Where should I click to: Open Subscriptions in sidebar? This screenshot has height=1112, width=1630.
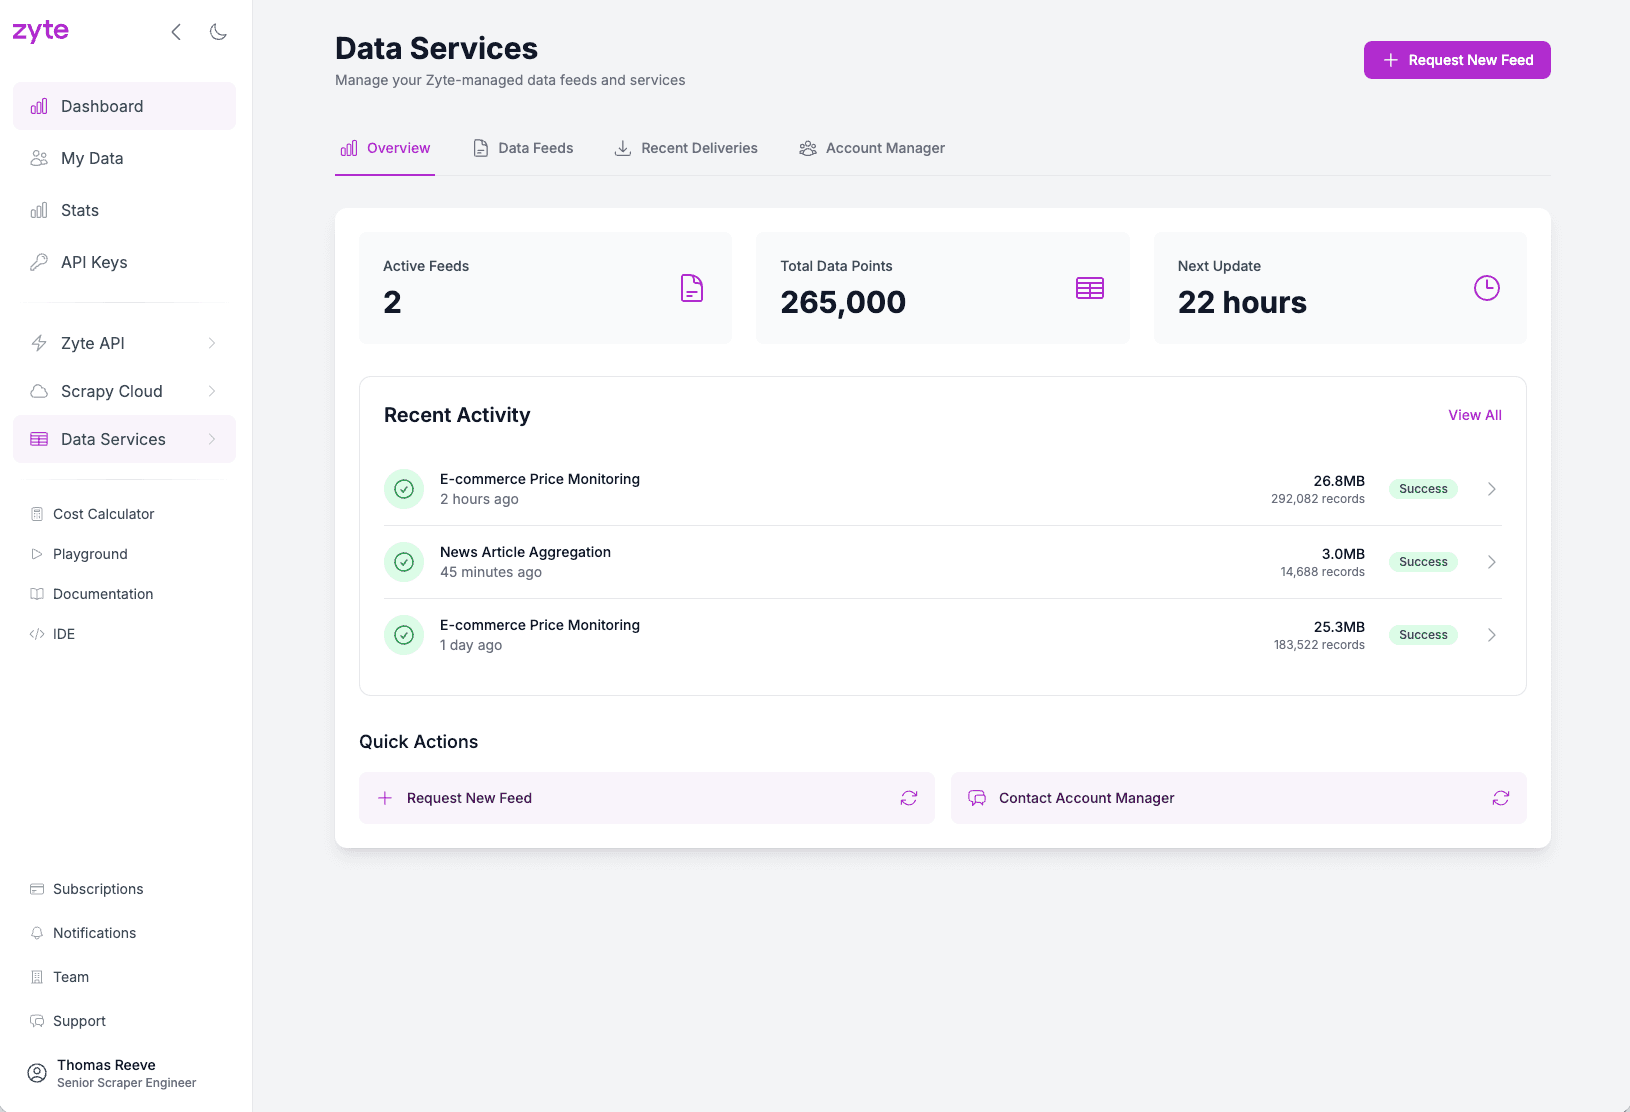point(98,889)
